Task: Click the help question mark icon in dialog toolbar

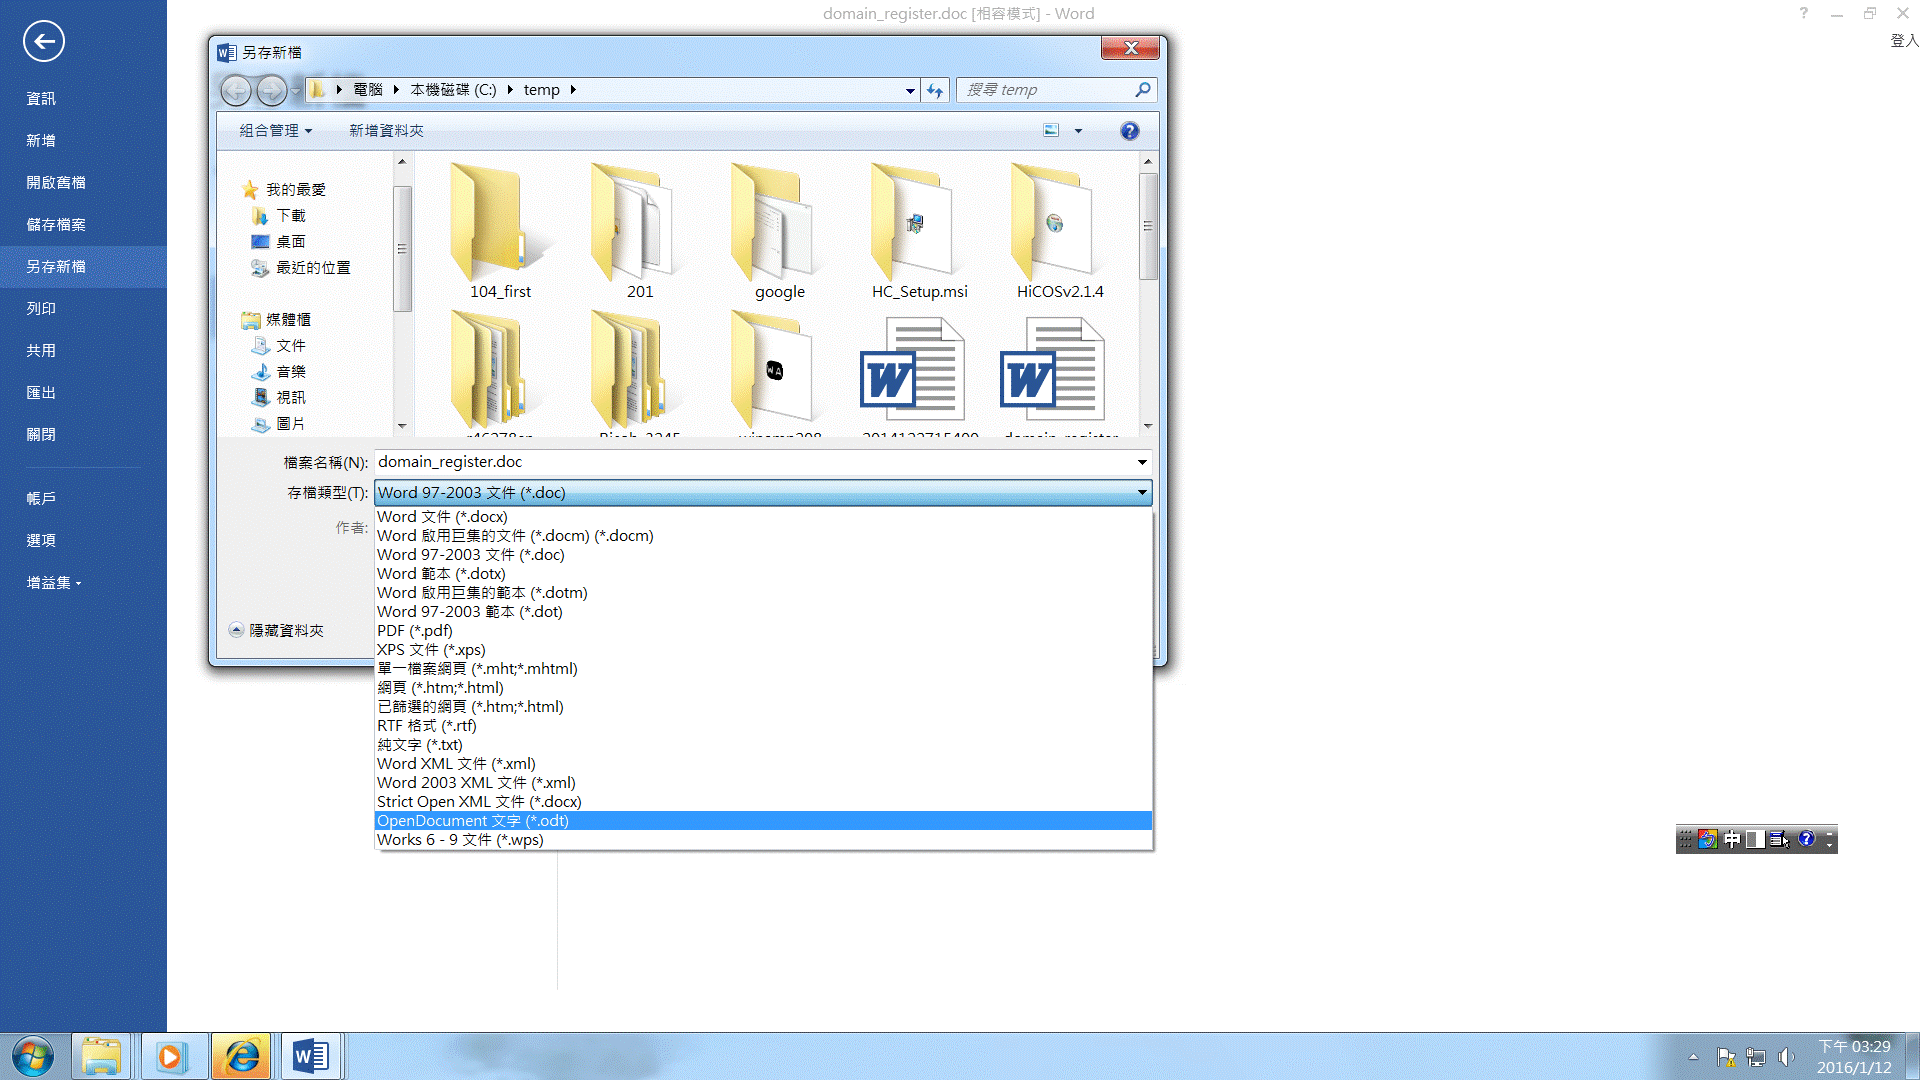Action: 1129,131
